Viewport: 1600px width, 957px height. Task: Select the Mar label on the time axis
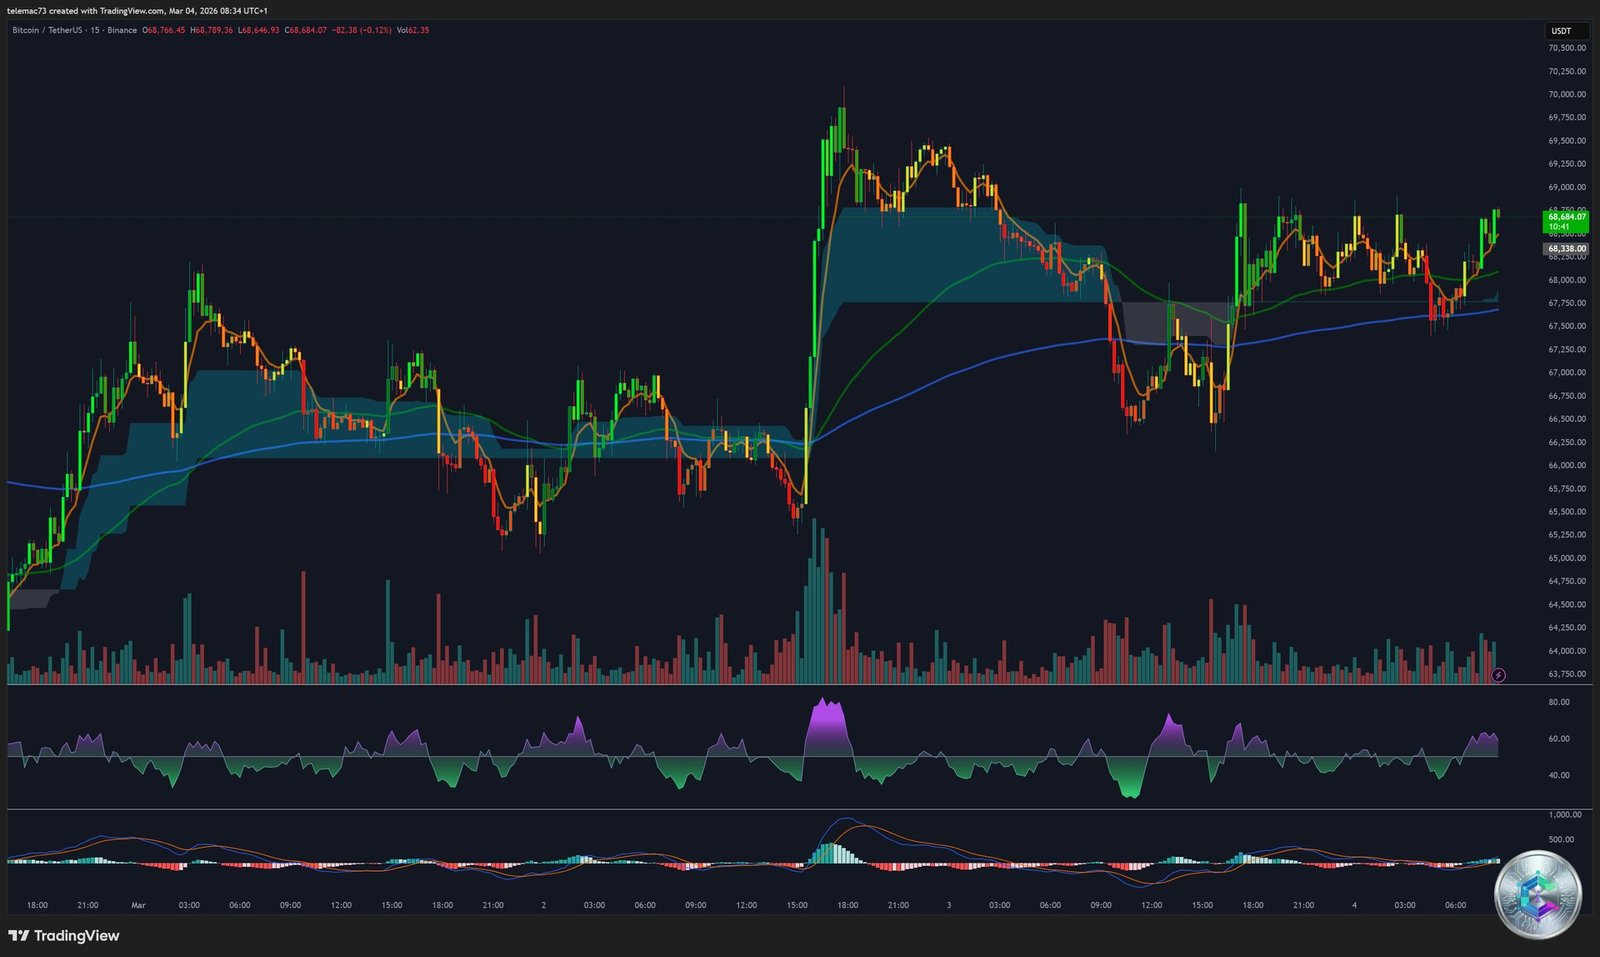pos(139,905)
